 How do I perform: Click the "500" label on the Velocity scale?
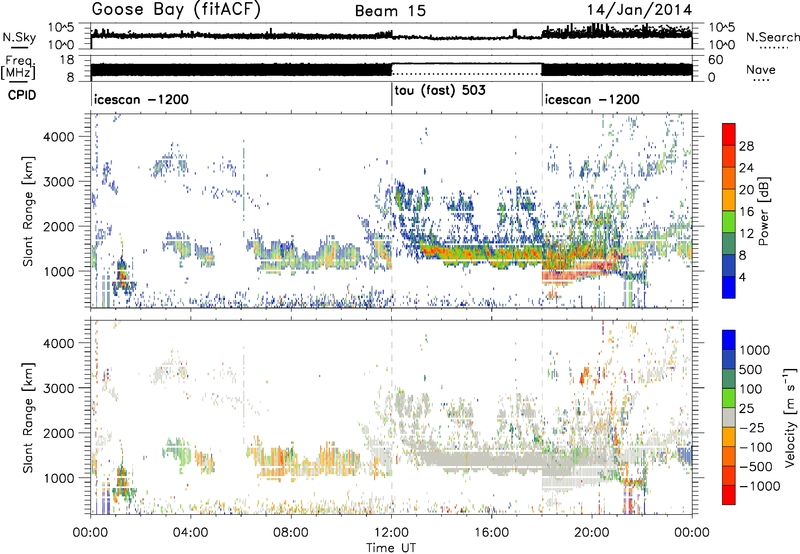click(x=751, y=370)
